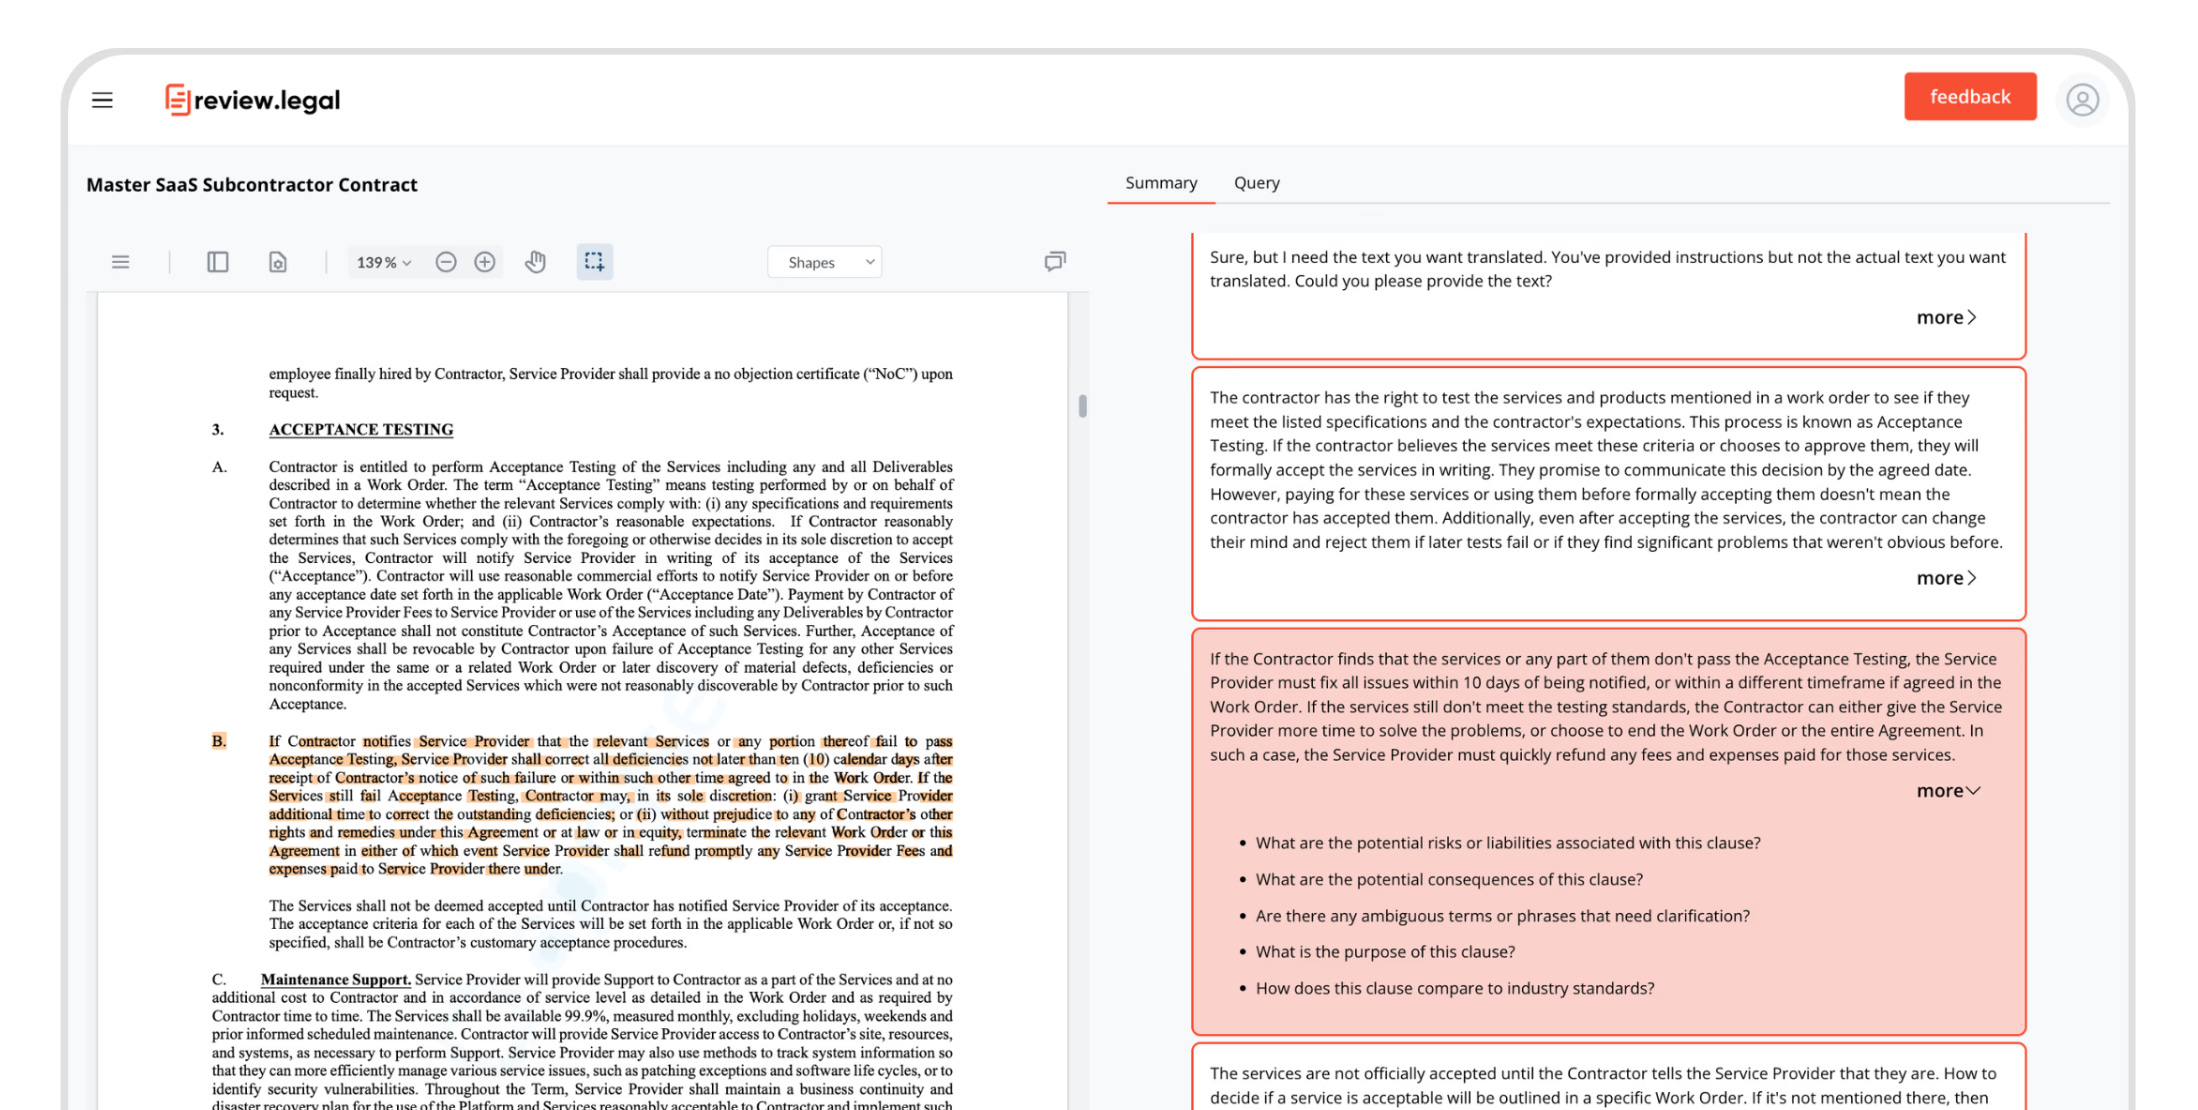Select the hand pan tool

tap(536, 262)
